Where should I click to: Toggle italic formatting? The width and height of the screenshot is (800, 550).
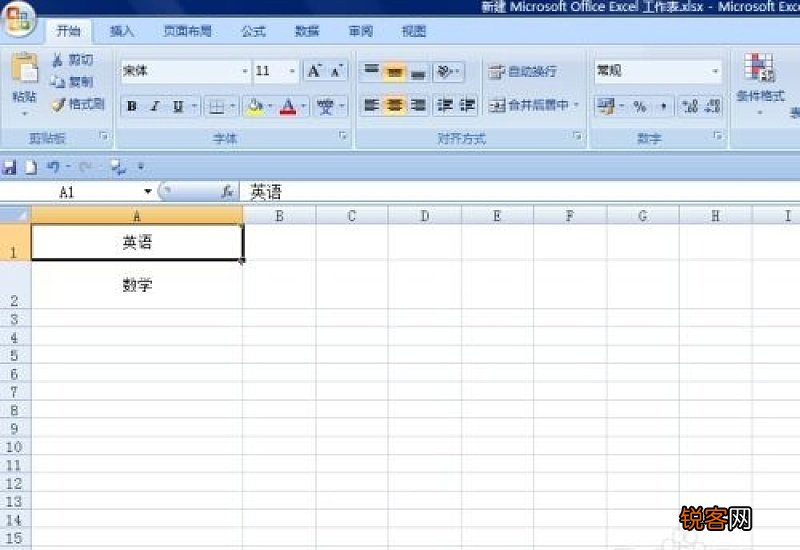(x=155, y=106)
